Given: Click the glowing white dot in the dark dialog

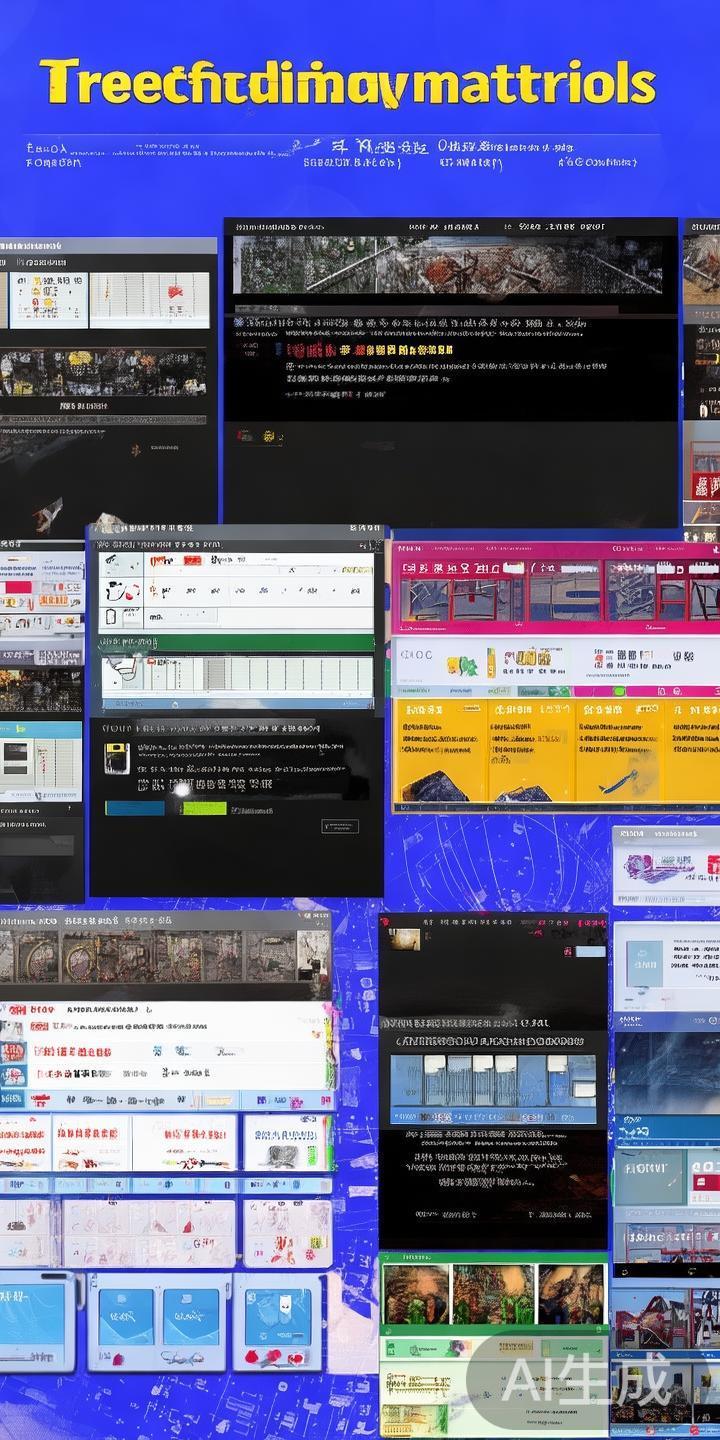Looking at the screenshot, I should (181, 790).
